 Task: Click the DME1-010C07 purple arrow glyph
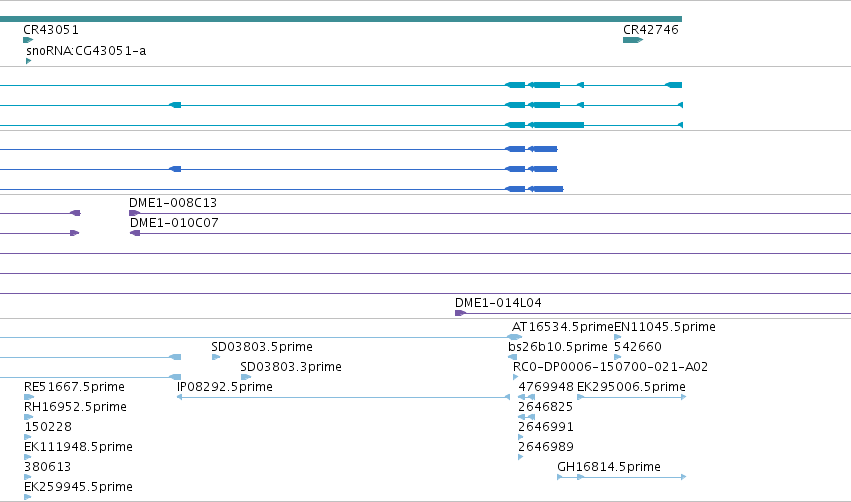pos(135,233)
